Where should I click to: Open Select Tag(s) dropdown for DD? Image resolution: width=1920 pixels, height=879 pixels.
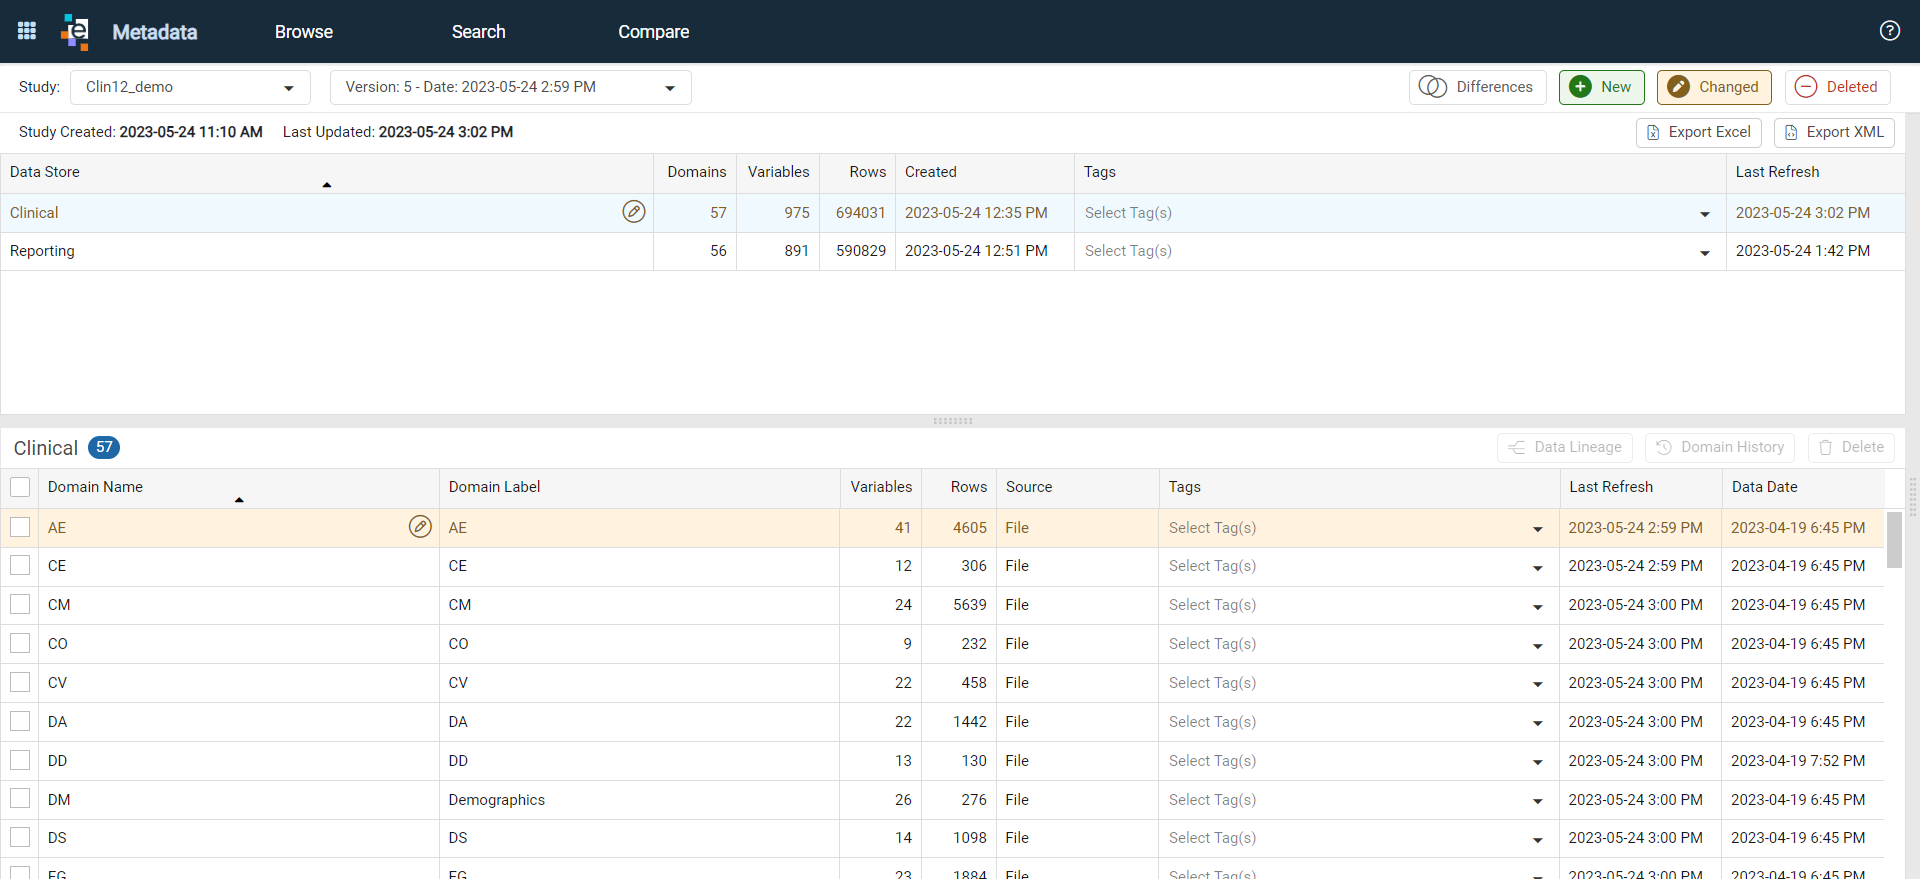[x=1357, y=761]
